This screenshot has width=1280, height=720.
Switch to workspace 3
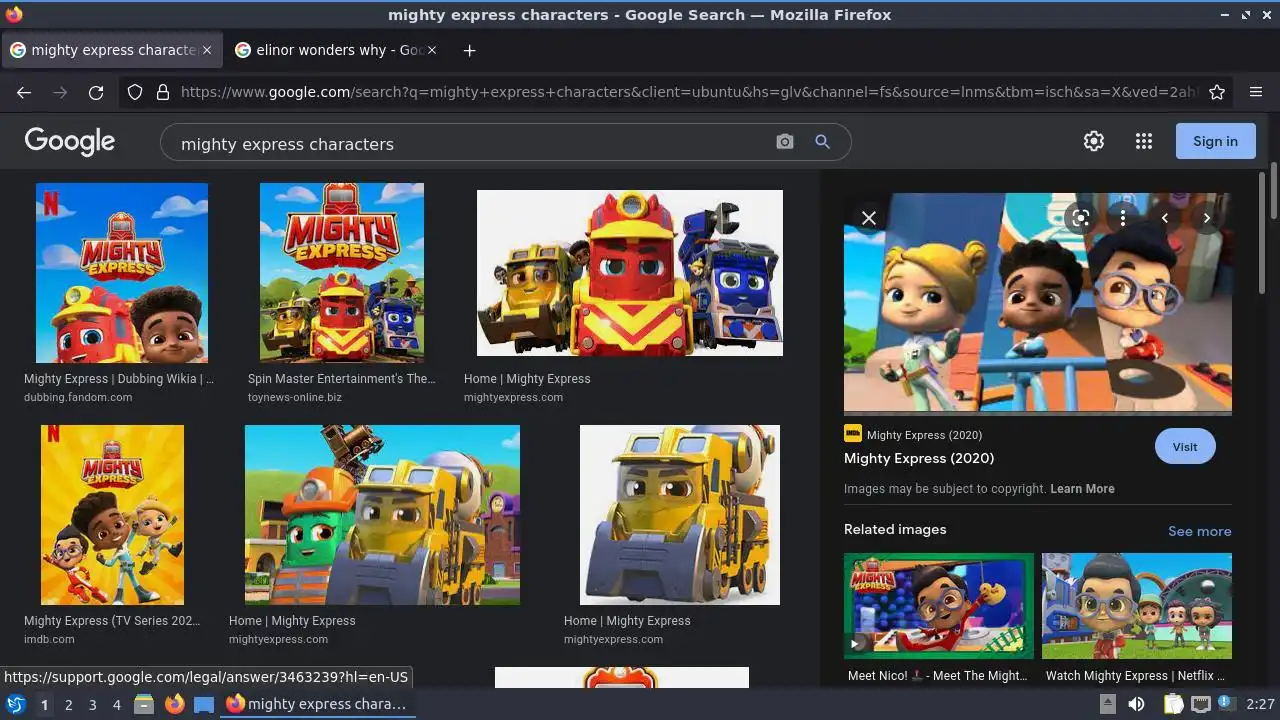92,705
